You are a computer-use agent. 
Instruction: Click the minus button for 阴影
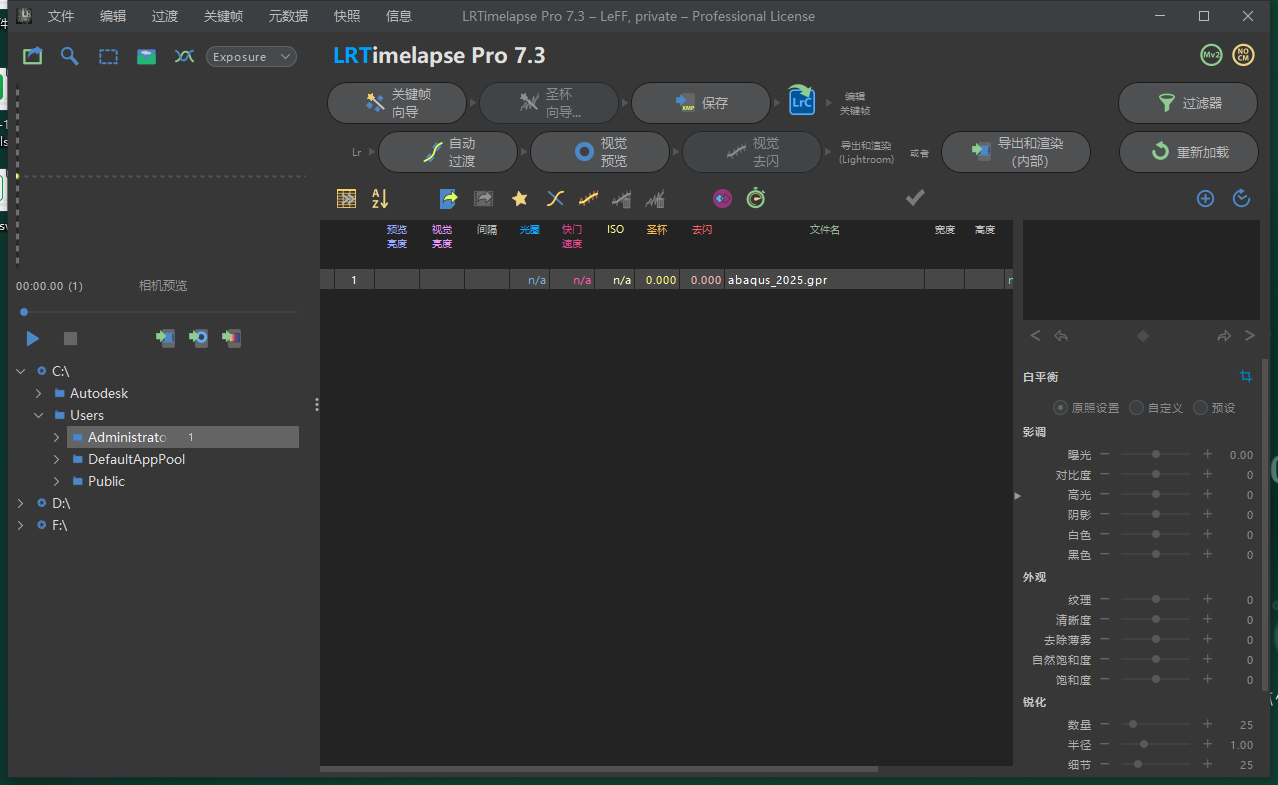1105,514
